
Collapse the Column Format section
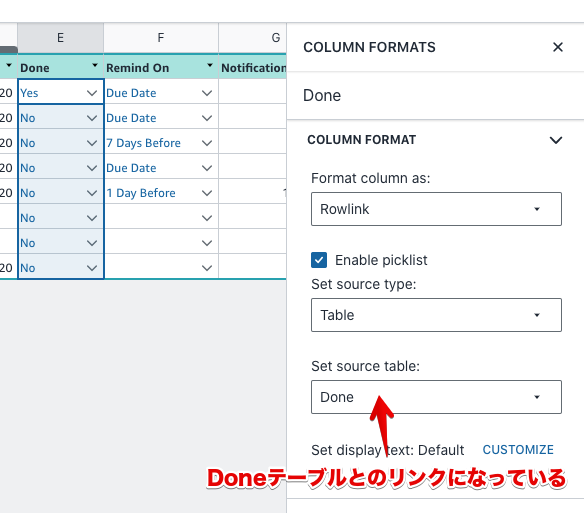point(556,140)
